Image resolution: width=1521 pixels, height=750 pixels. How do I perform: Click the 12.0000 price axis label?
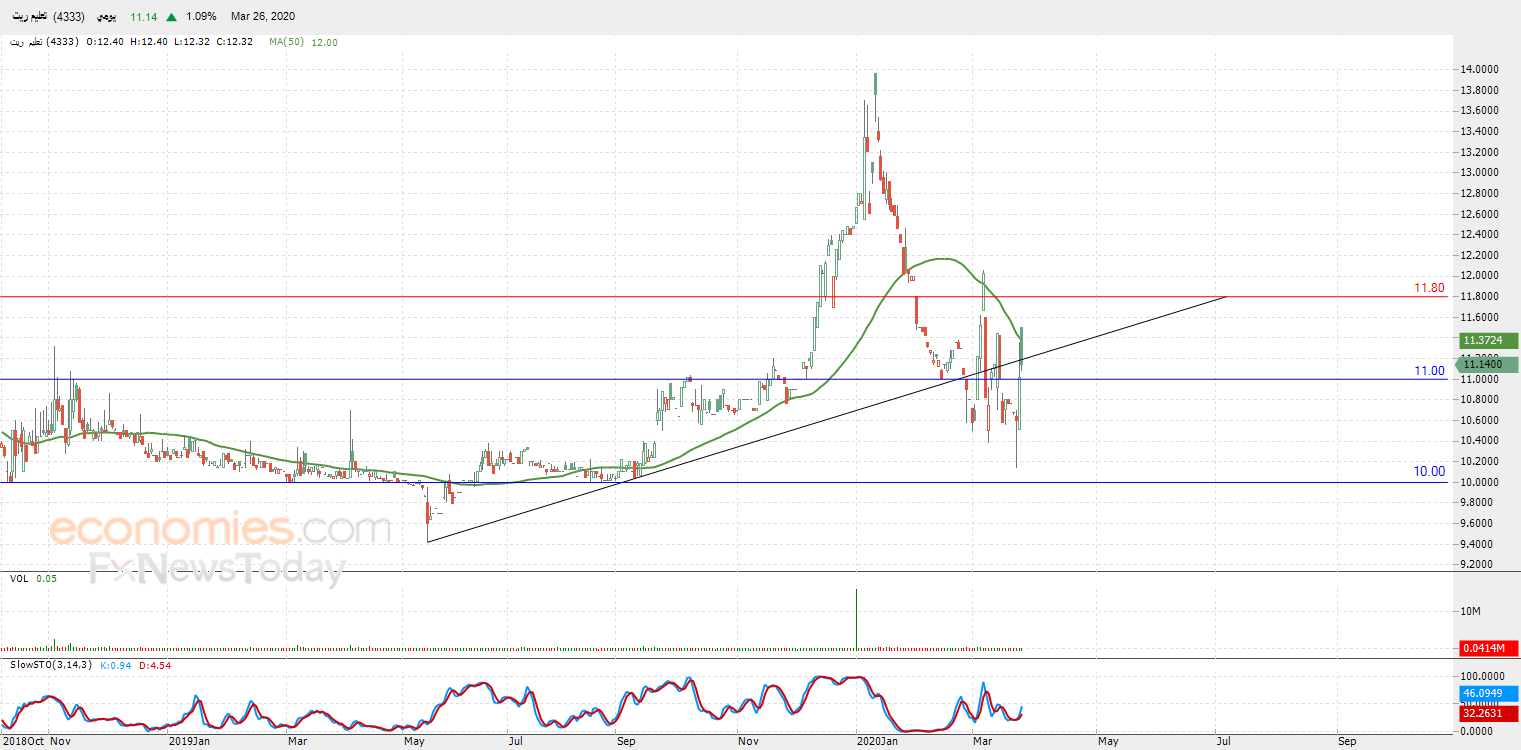coord(1482,275)
